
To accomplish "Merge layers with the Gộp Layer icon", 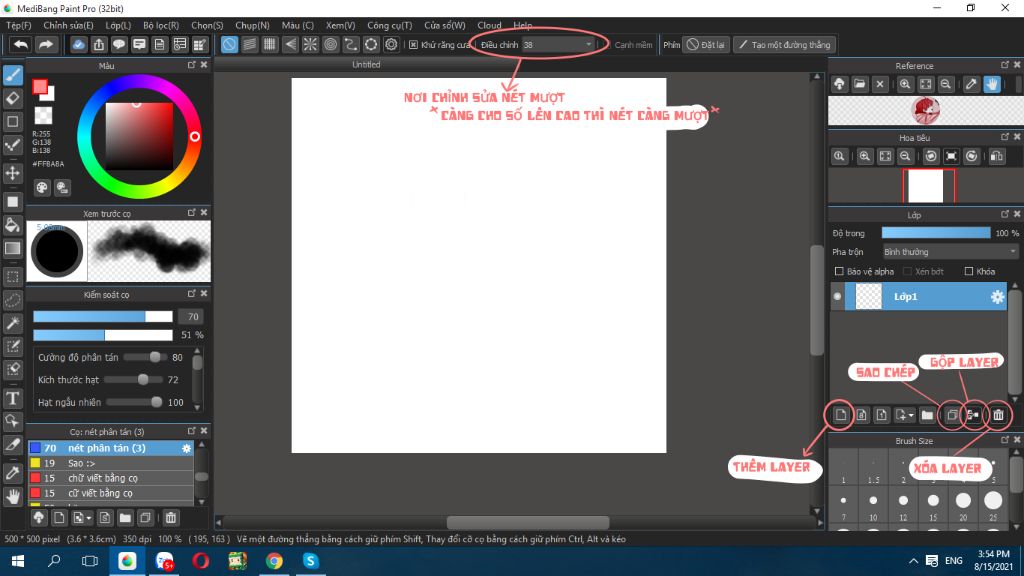I will click(x=972, y=414).
